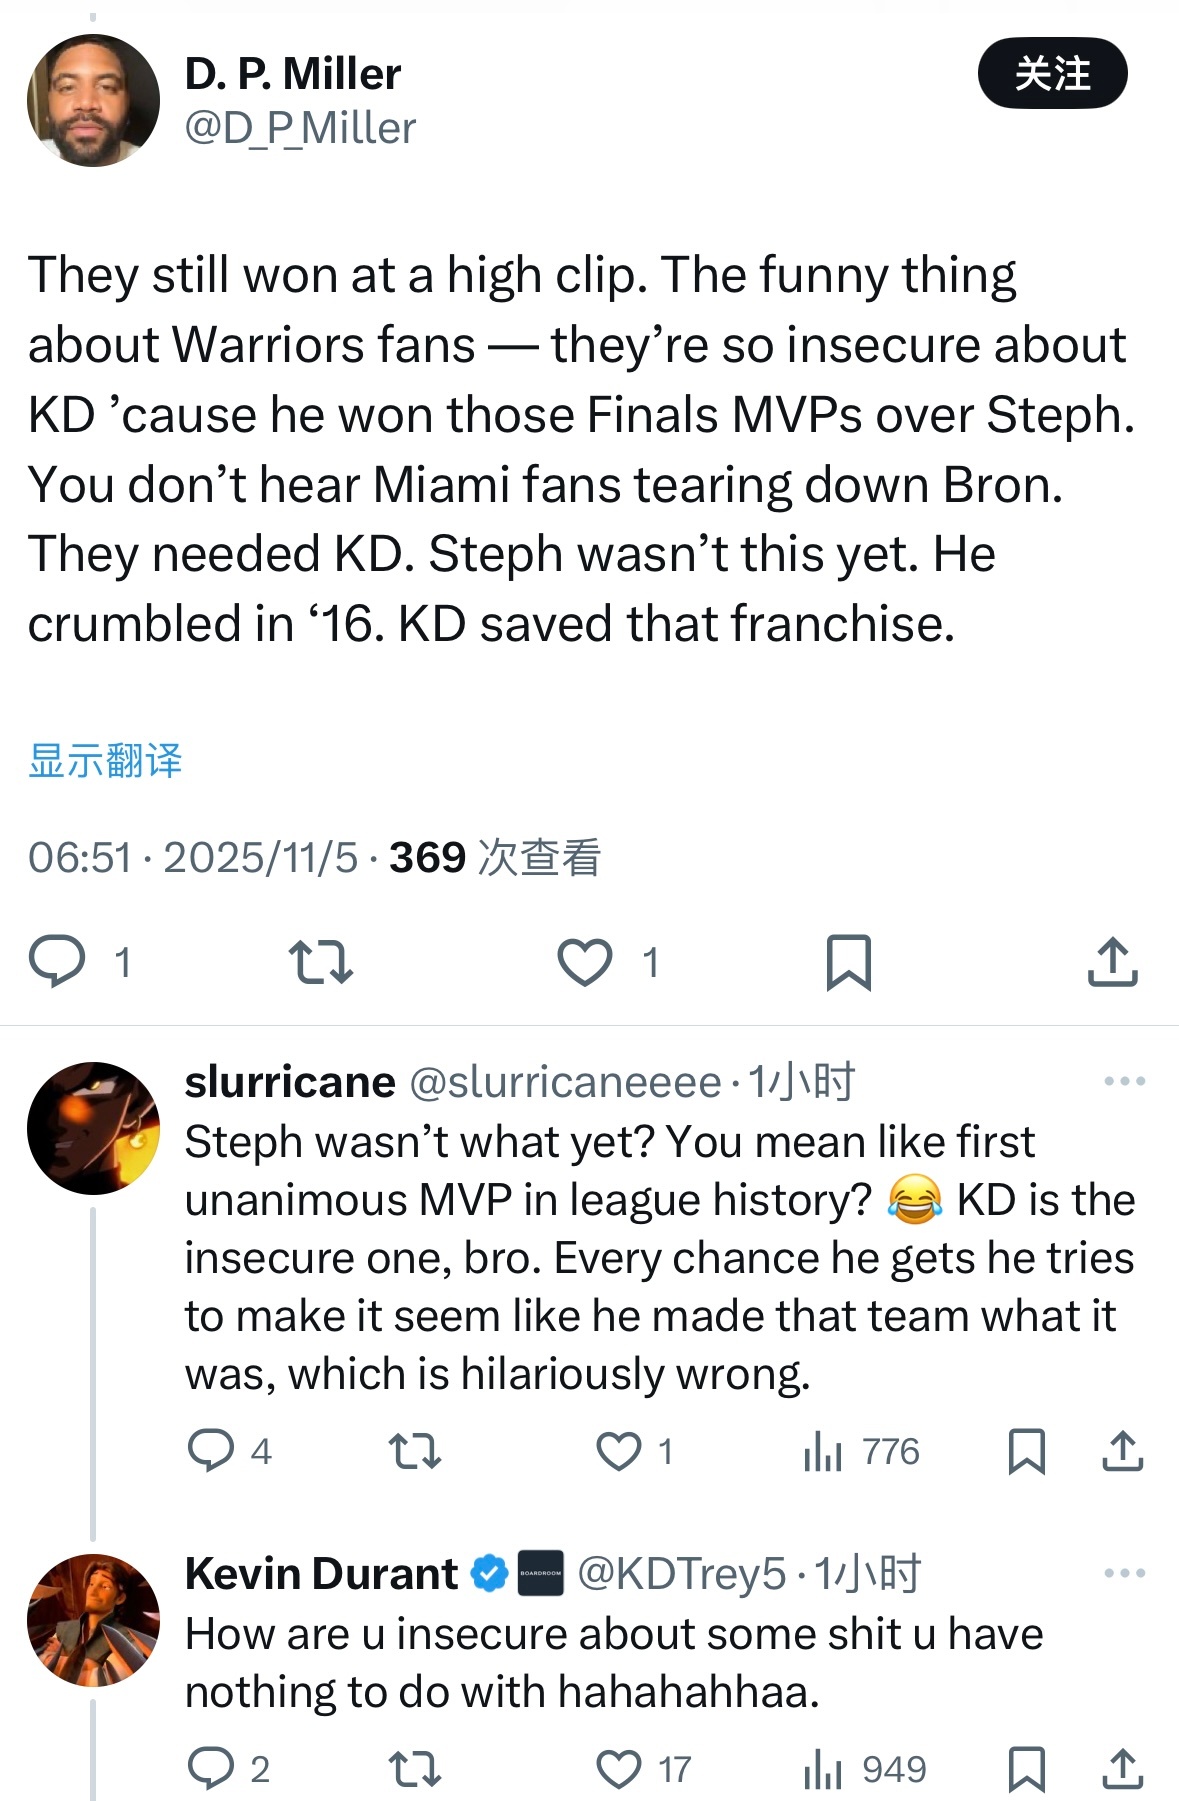Share Kevin Durant's reply

(x=1122, y=1769)
